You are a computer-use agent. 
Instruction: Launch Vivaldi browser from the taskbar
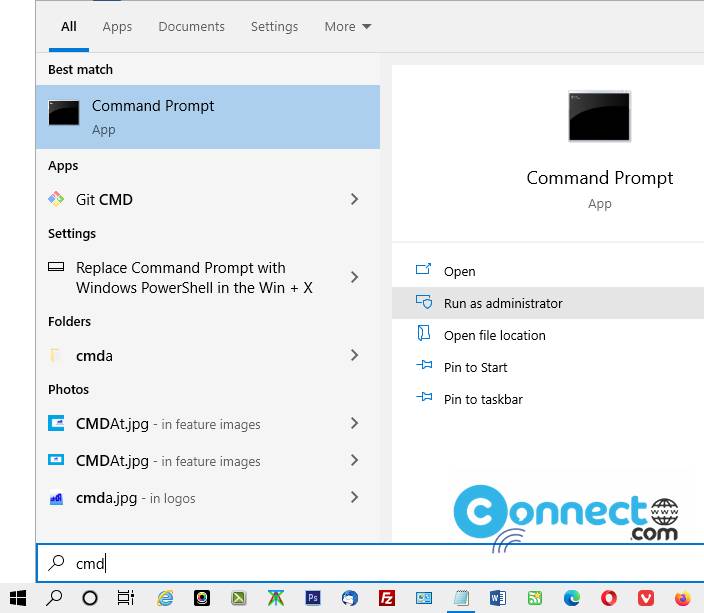646,598
